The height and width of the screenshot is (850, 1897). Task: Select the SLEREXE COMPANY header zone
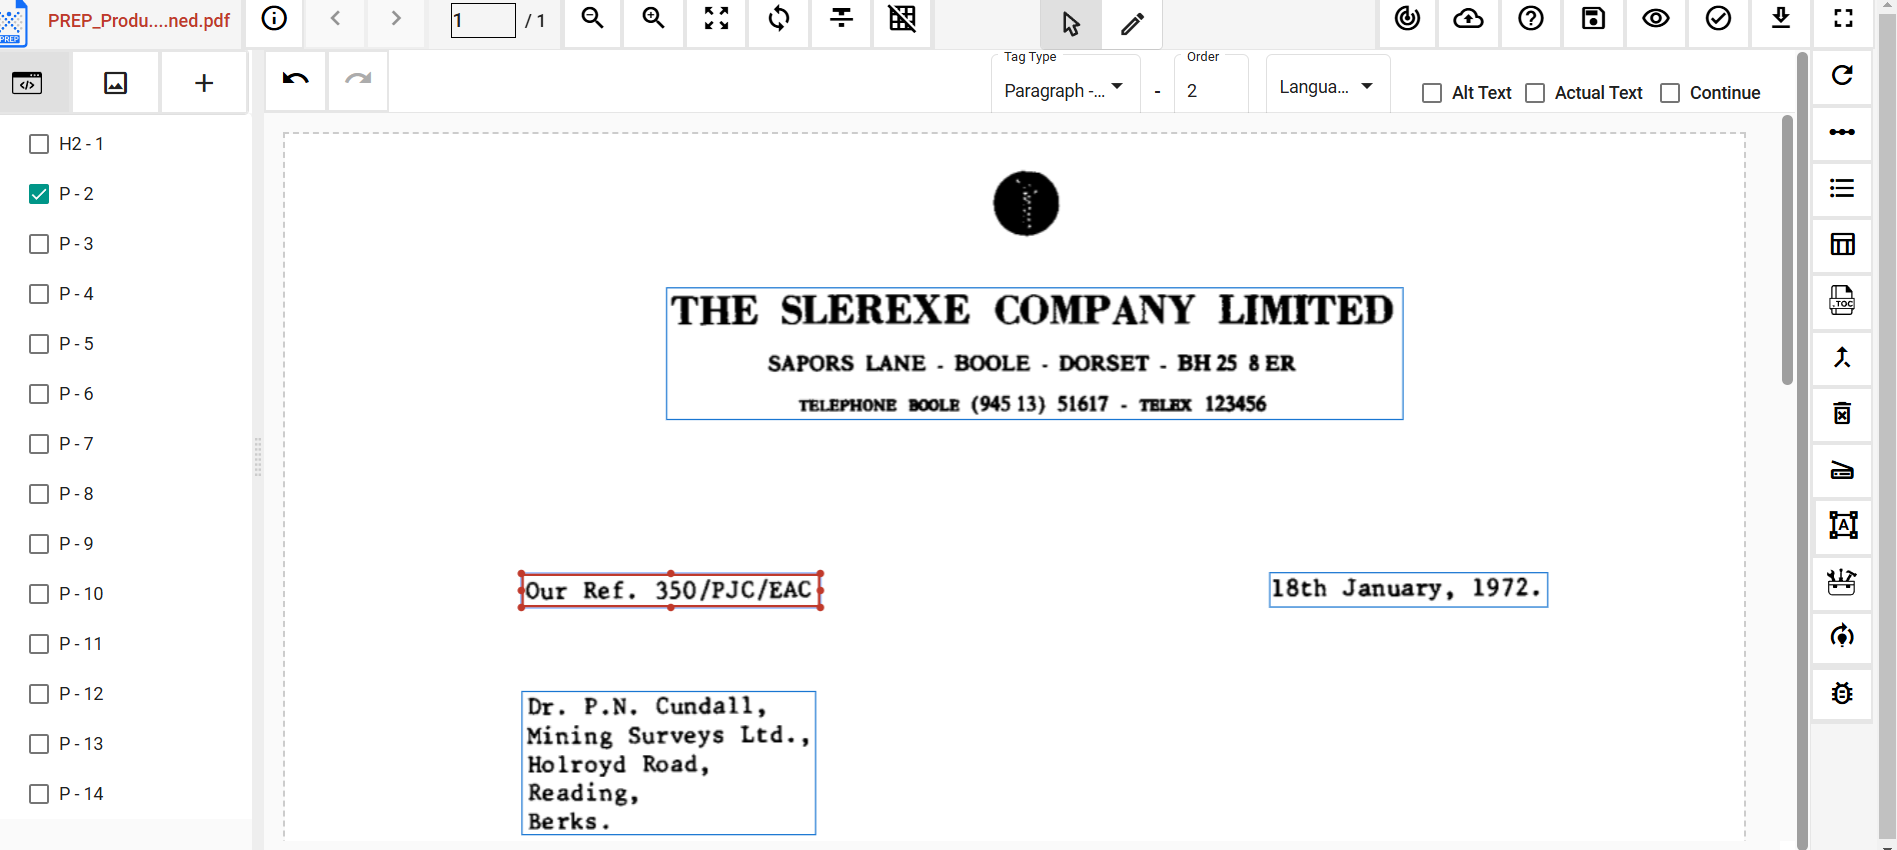(1035, 354)
